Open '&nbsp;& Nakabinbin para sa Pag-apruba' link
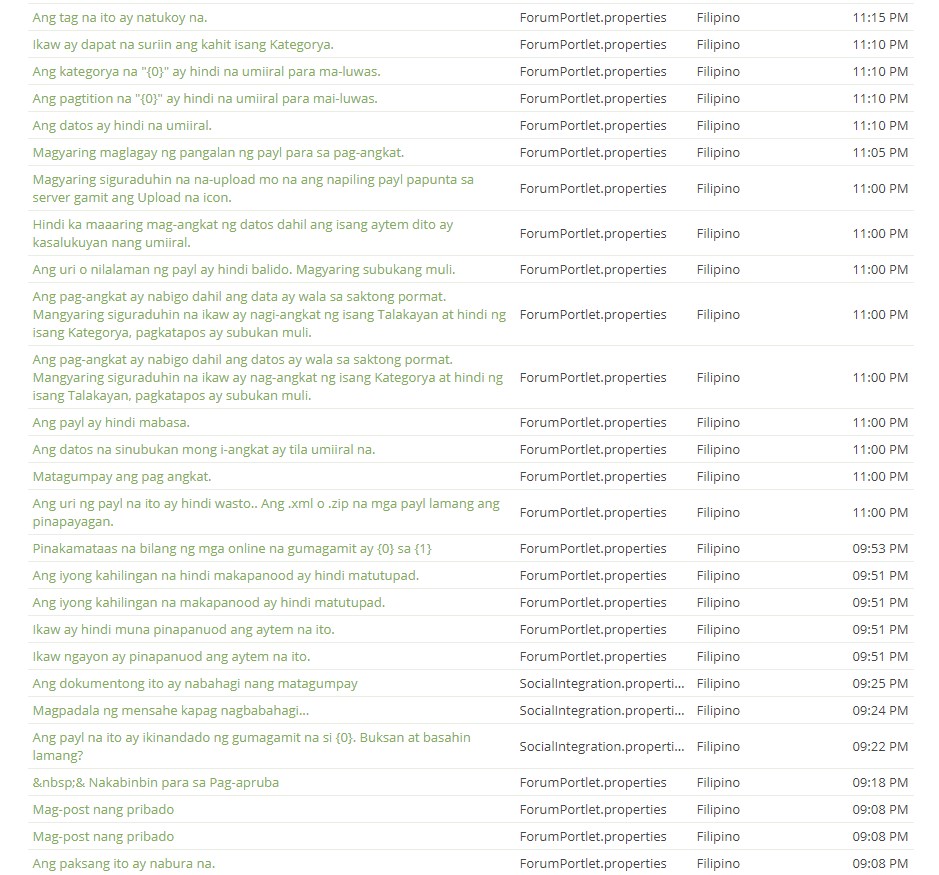Screen dimensions: 939x875 point(156,782)
